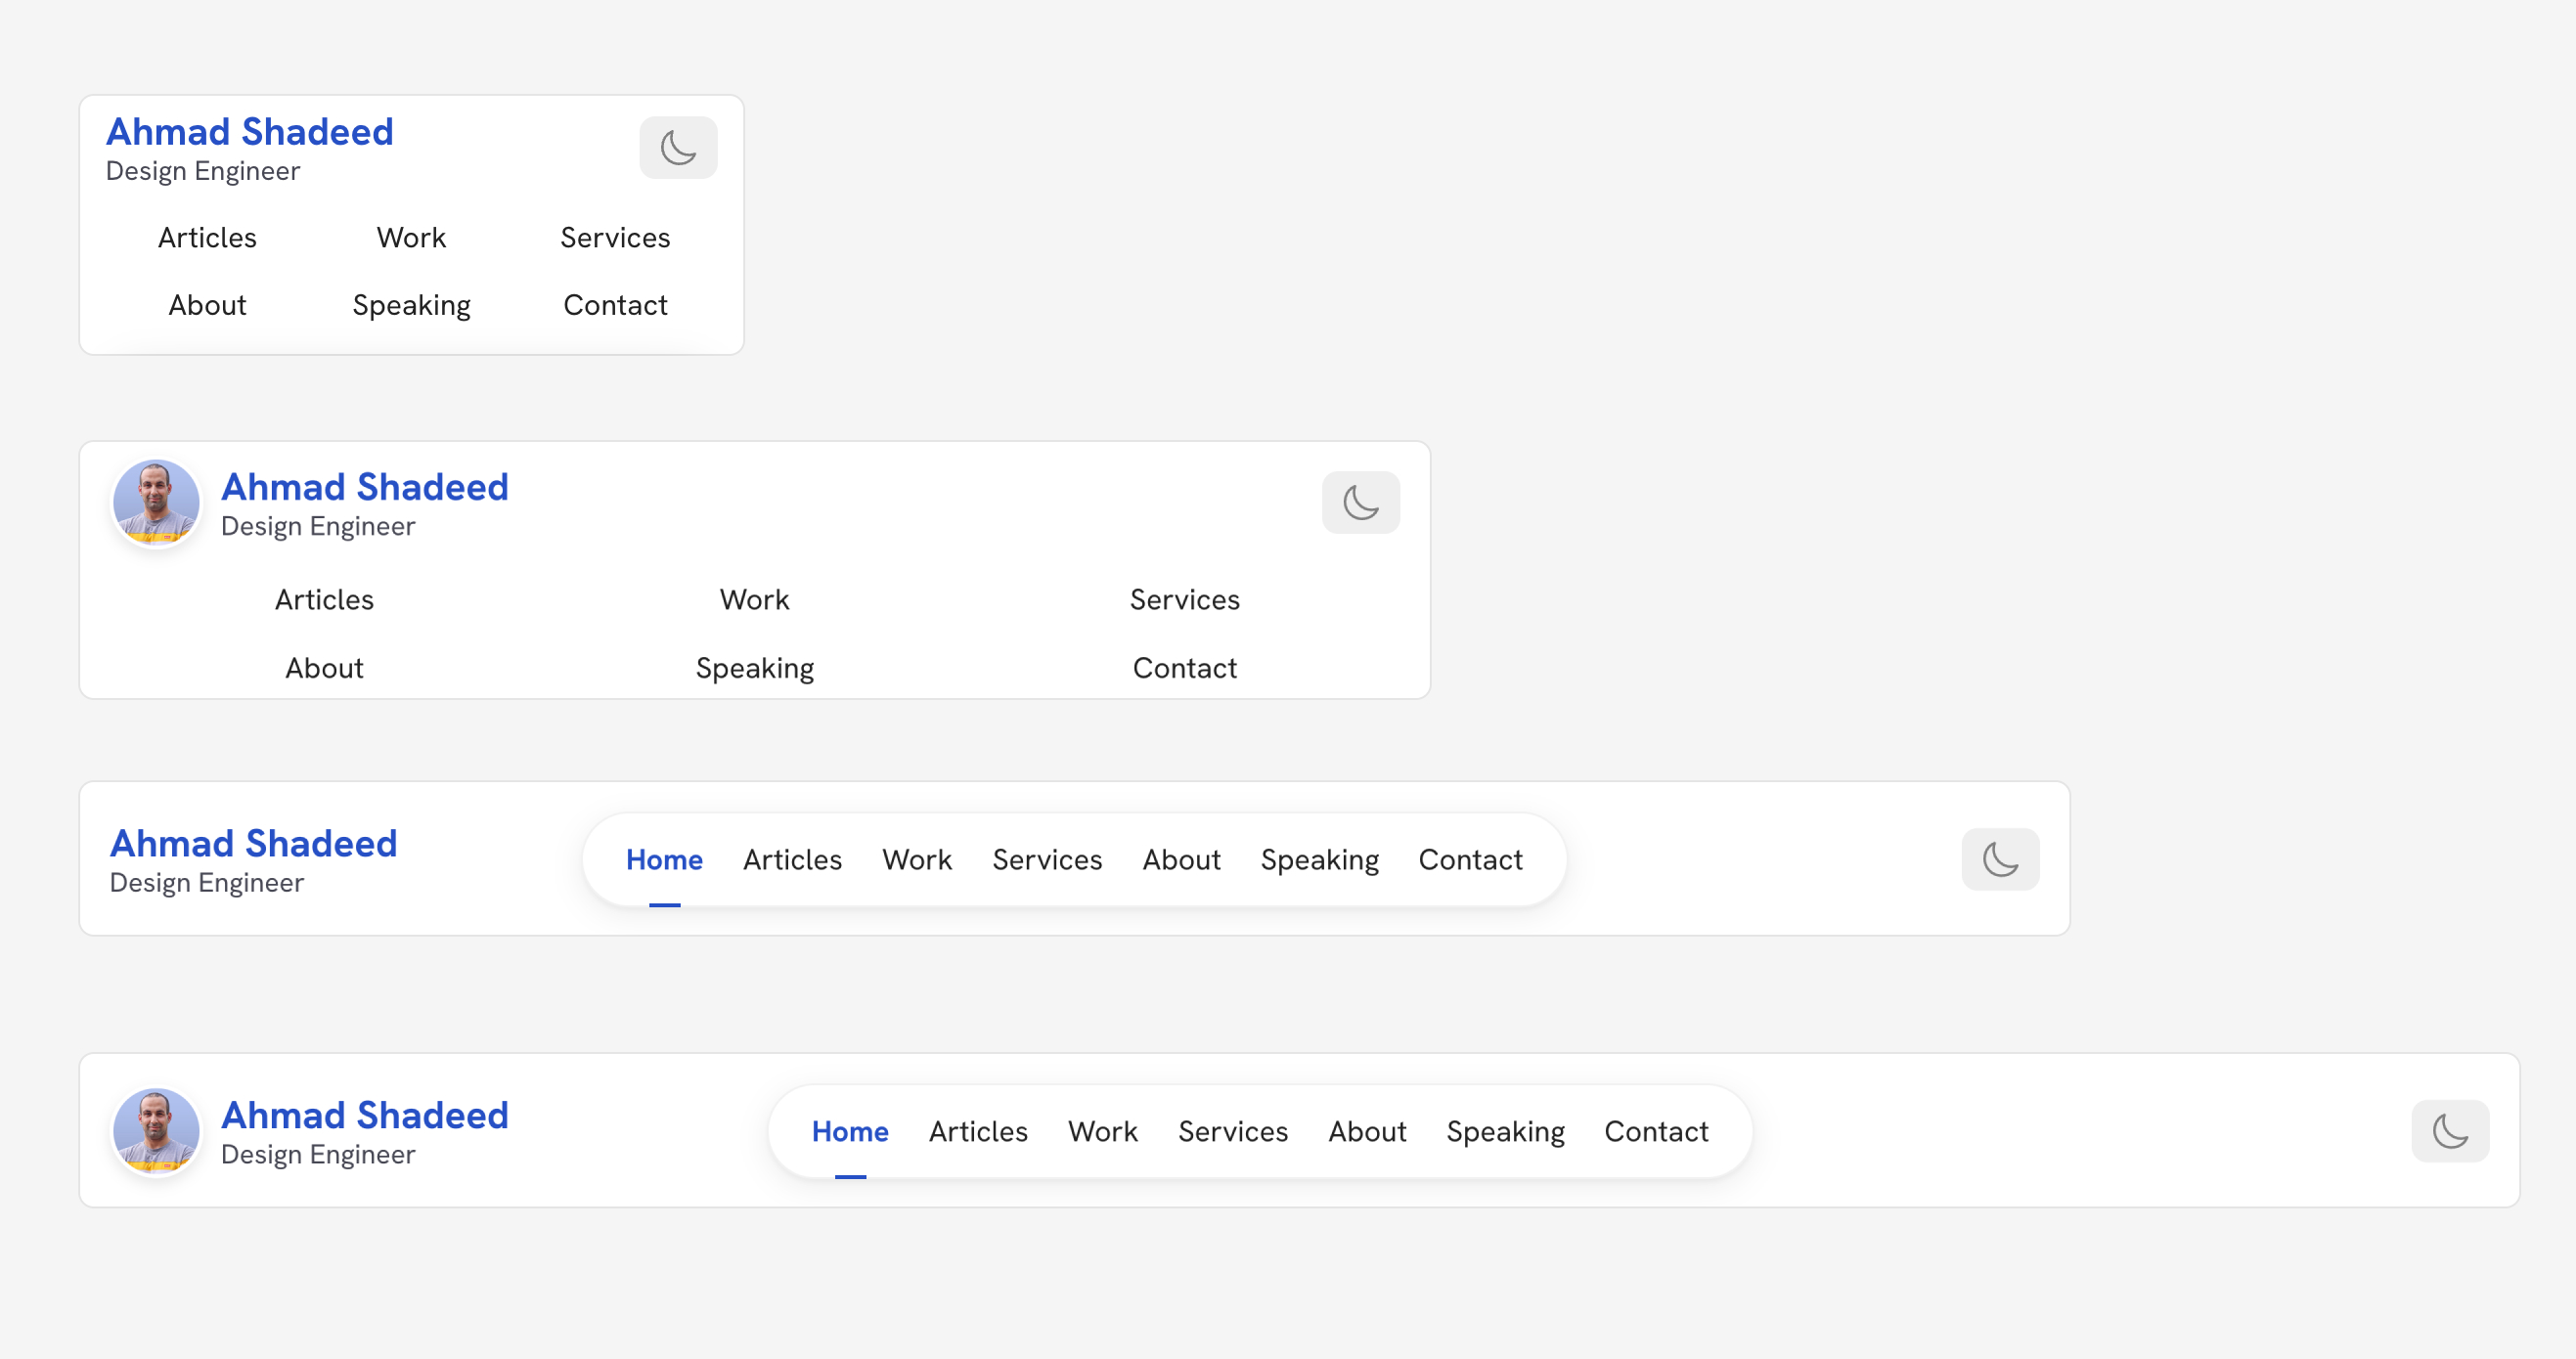Open Services in third header pill nav

click(x=1047, y=860)
